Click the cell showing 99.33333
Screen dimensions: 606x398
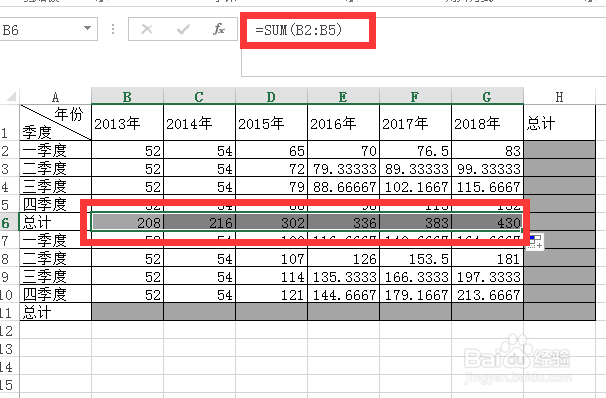(487, 168)
